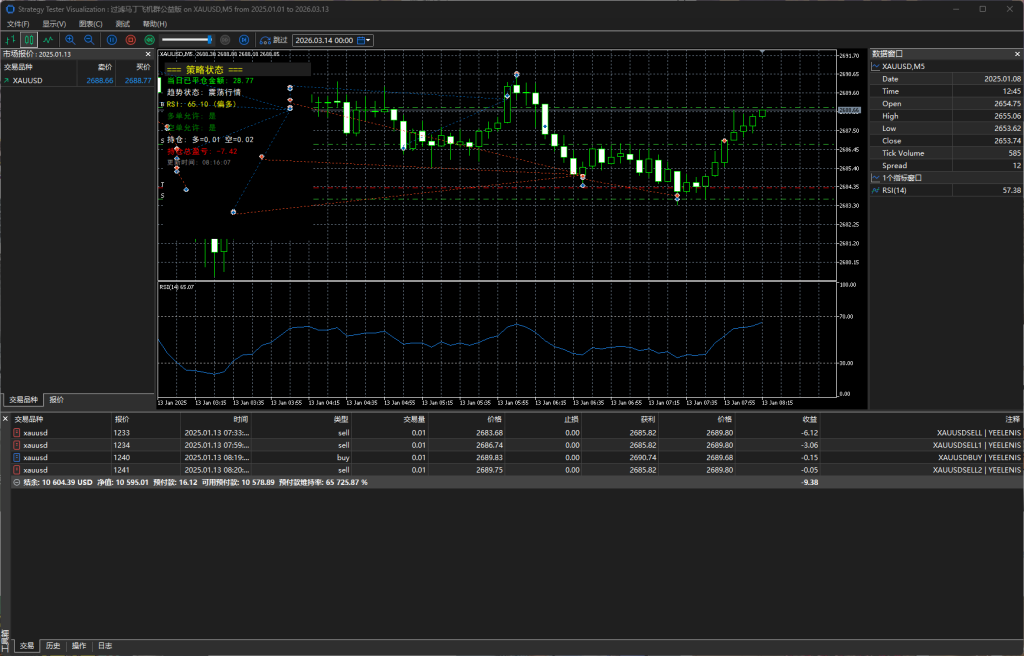Open the 日志 tab
Viewport: 1024px width, 656px height.
(105, 646)
